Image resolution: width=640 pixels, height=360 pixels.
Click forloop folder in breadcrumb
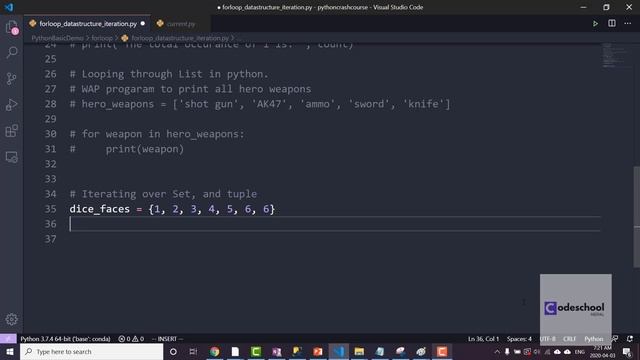click(102, 38)
